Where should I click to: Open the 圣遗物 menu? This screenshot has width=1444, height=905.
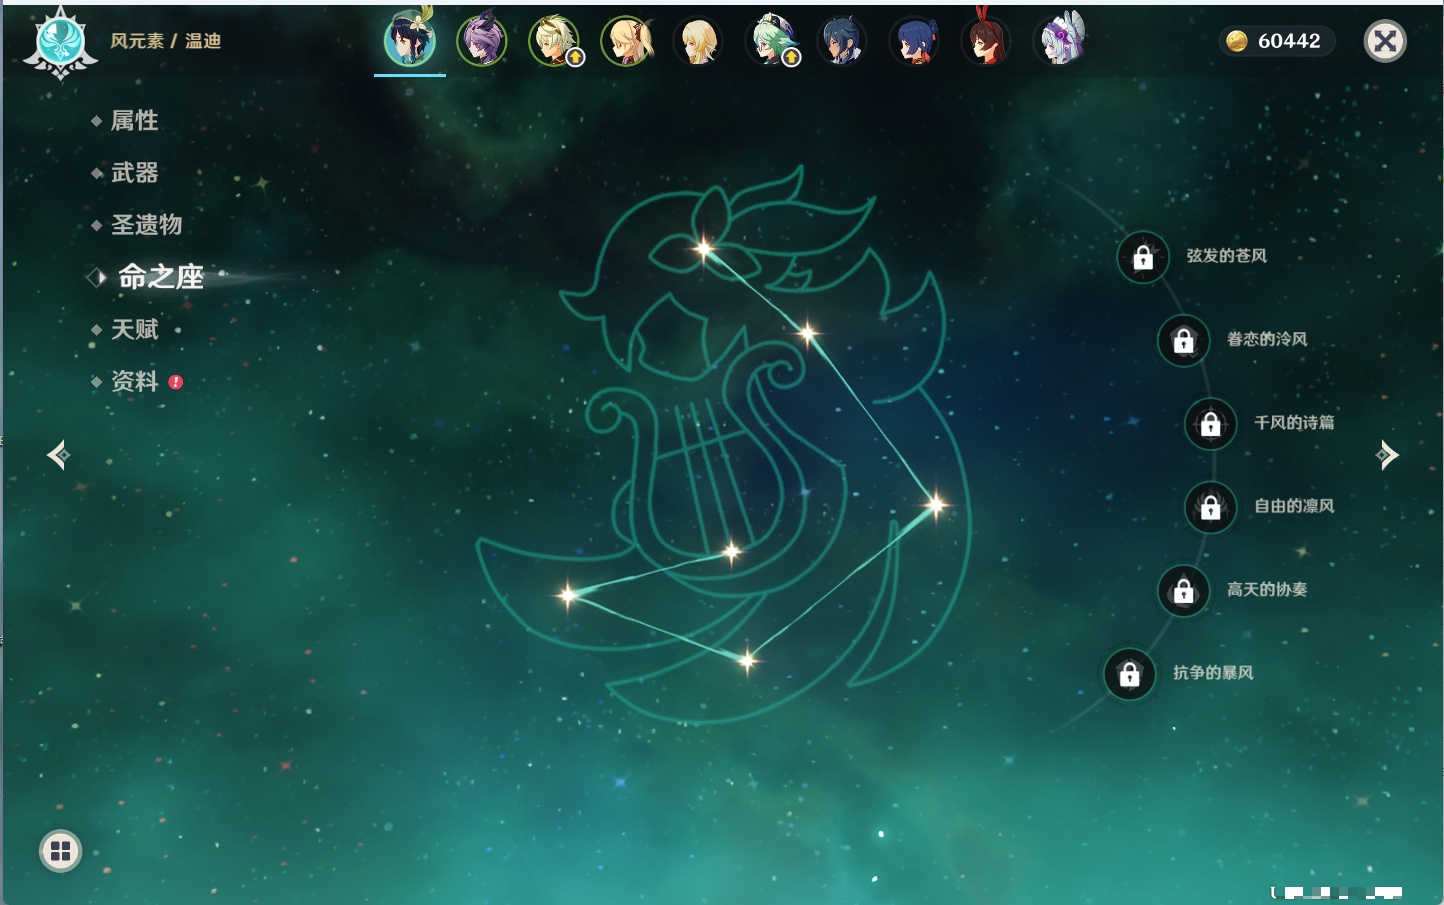[x=146, y=225]
